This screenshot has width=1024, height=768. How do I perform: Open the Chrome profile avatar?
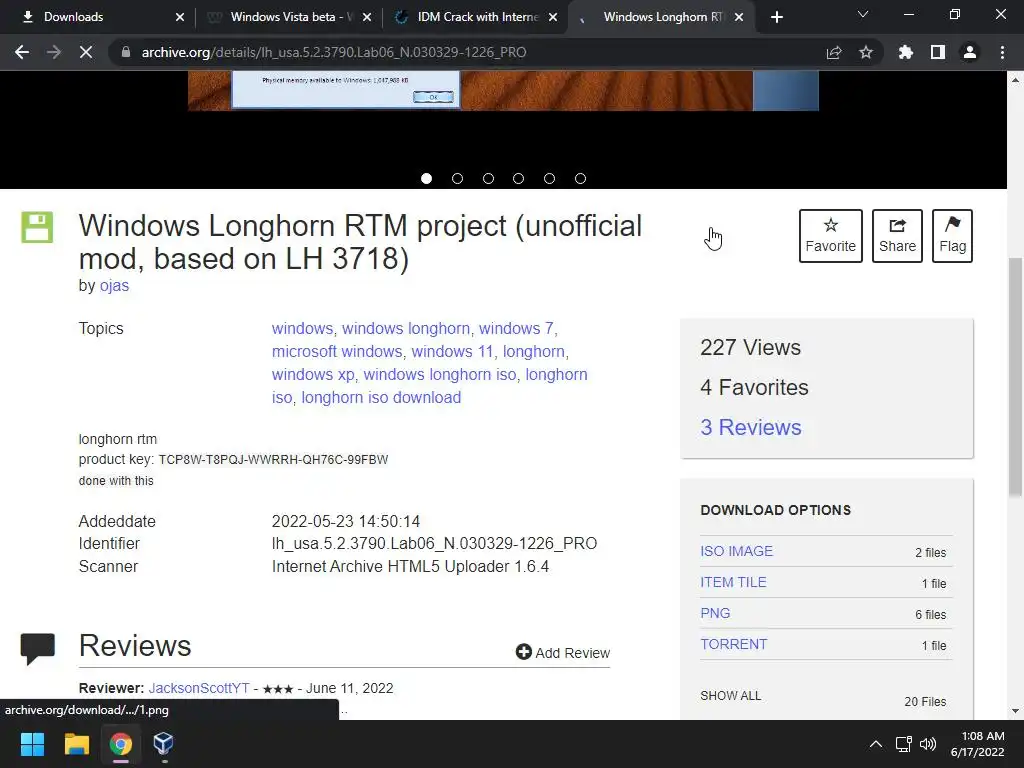coord(970,52)
